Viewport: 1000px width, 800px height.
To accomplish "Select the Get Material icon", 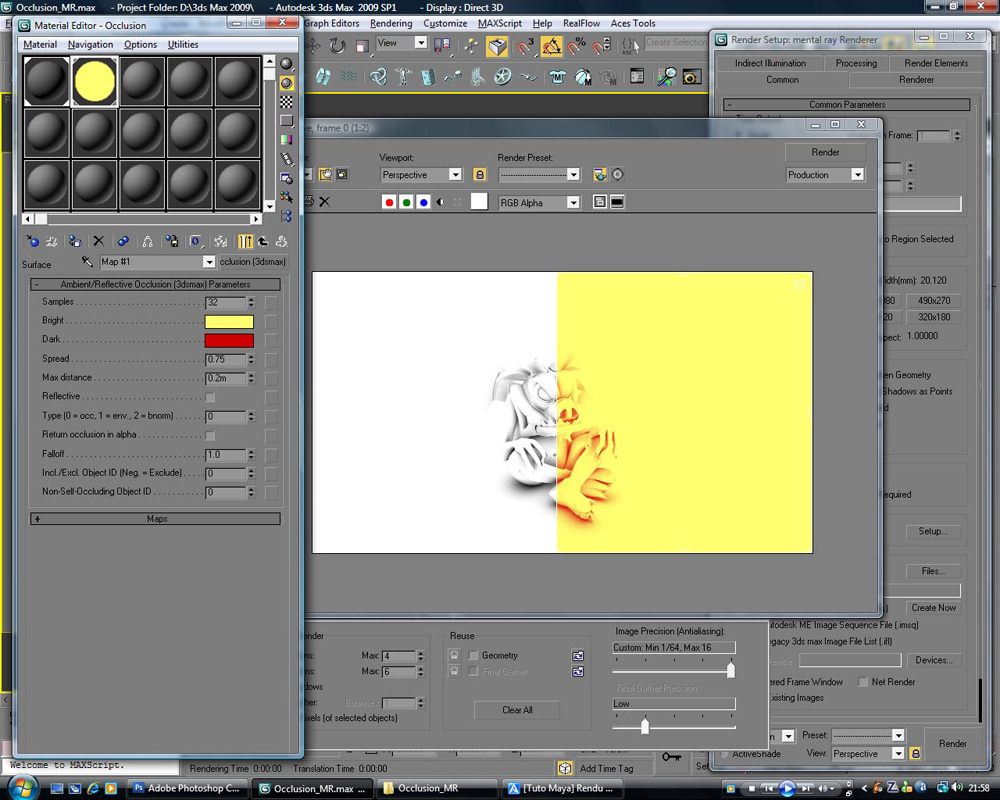I will click(33, 241).
